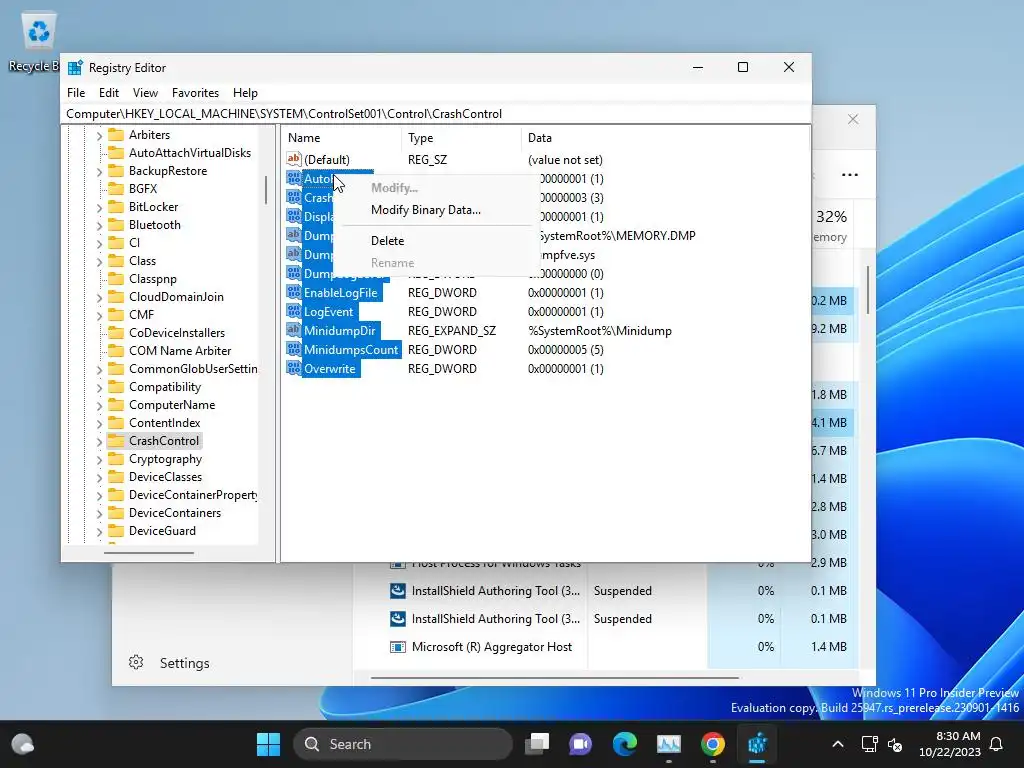Click %SystemRoot%\Minidump data cell
Viewport: 1024px width, 768px height.
coord(600,330)
